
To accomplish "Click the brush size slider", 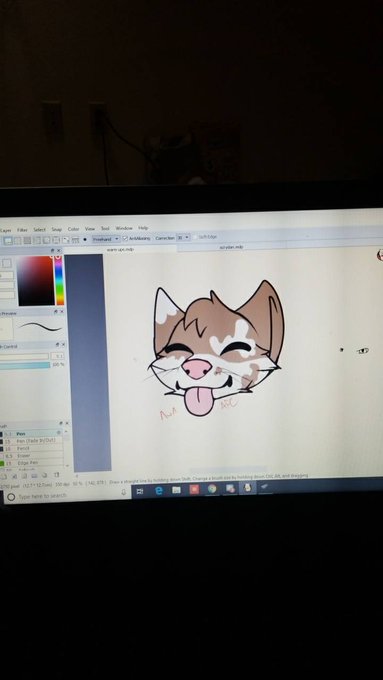I will [x=24, y=356].
